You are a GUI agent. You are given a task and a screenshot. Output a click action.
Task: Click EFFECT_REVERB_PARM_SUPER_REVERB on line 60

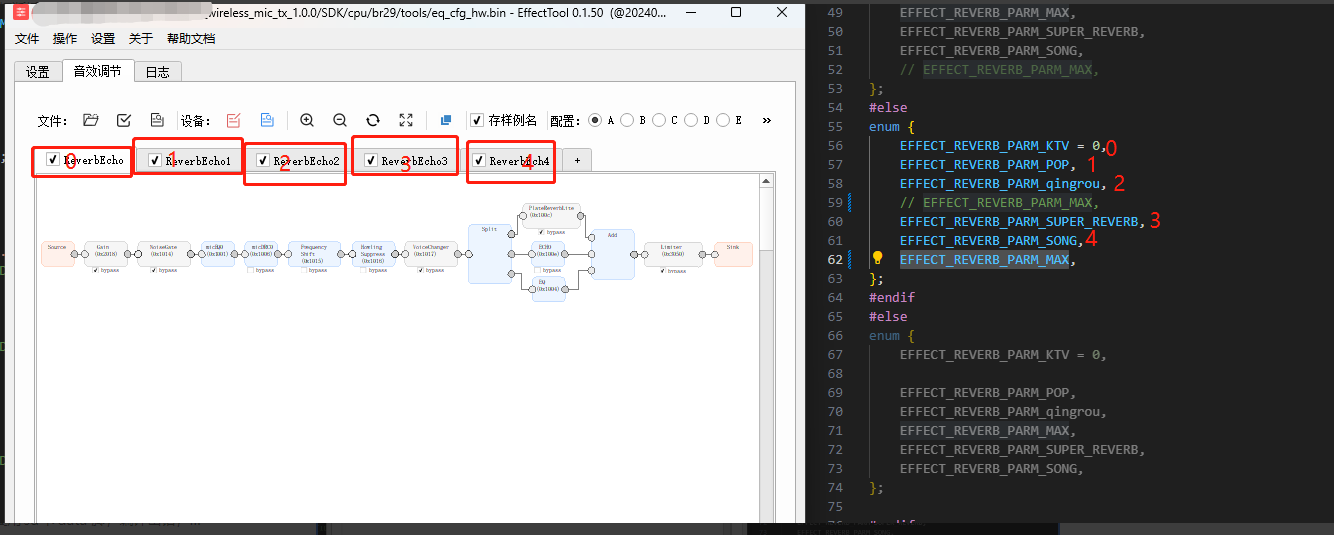point(1019,221)
